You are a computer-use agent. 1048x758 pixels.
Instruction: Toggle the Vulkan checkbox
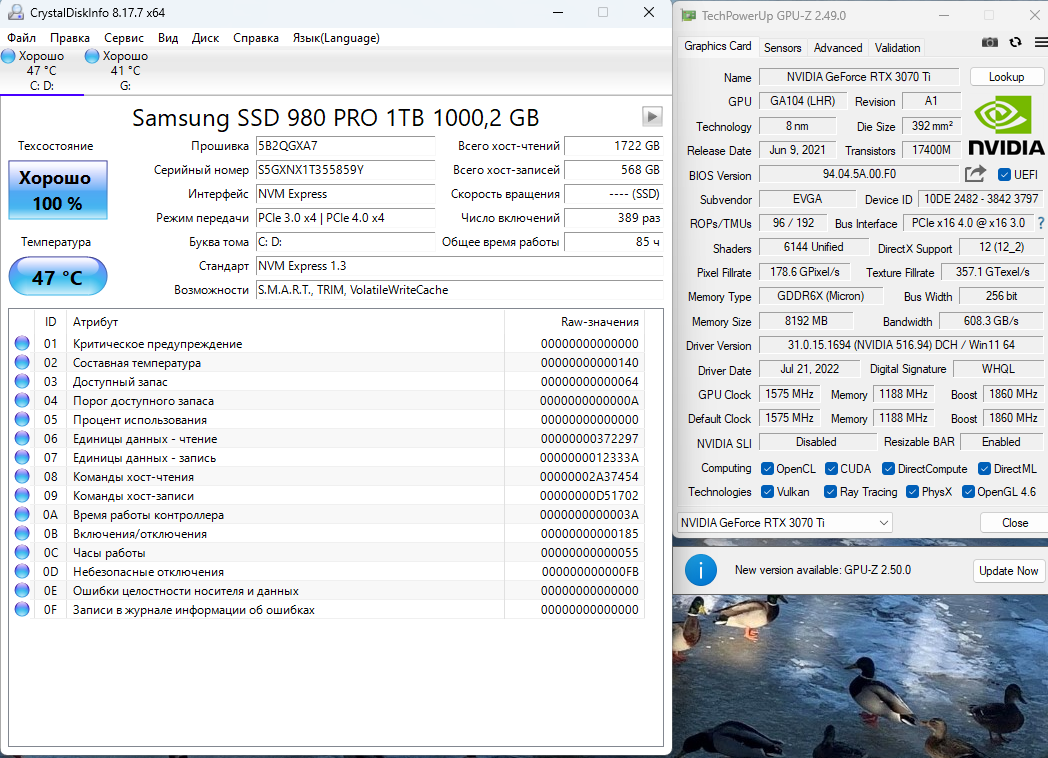pyautogui.click(x=767, y=492)
